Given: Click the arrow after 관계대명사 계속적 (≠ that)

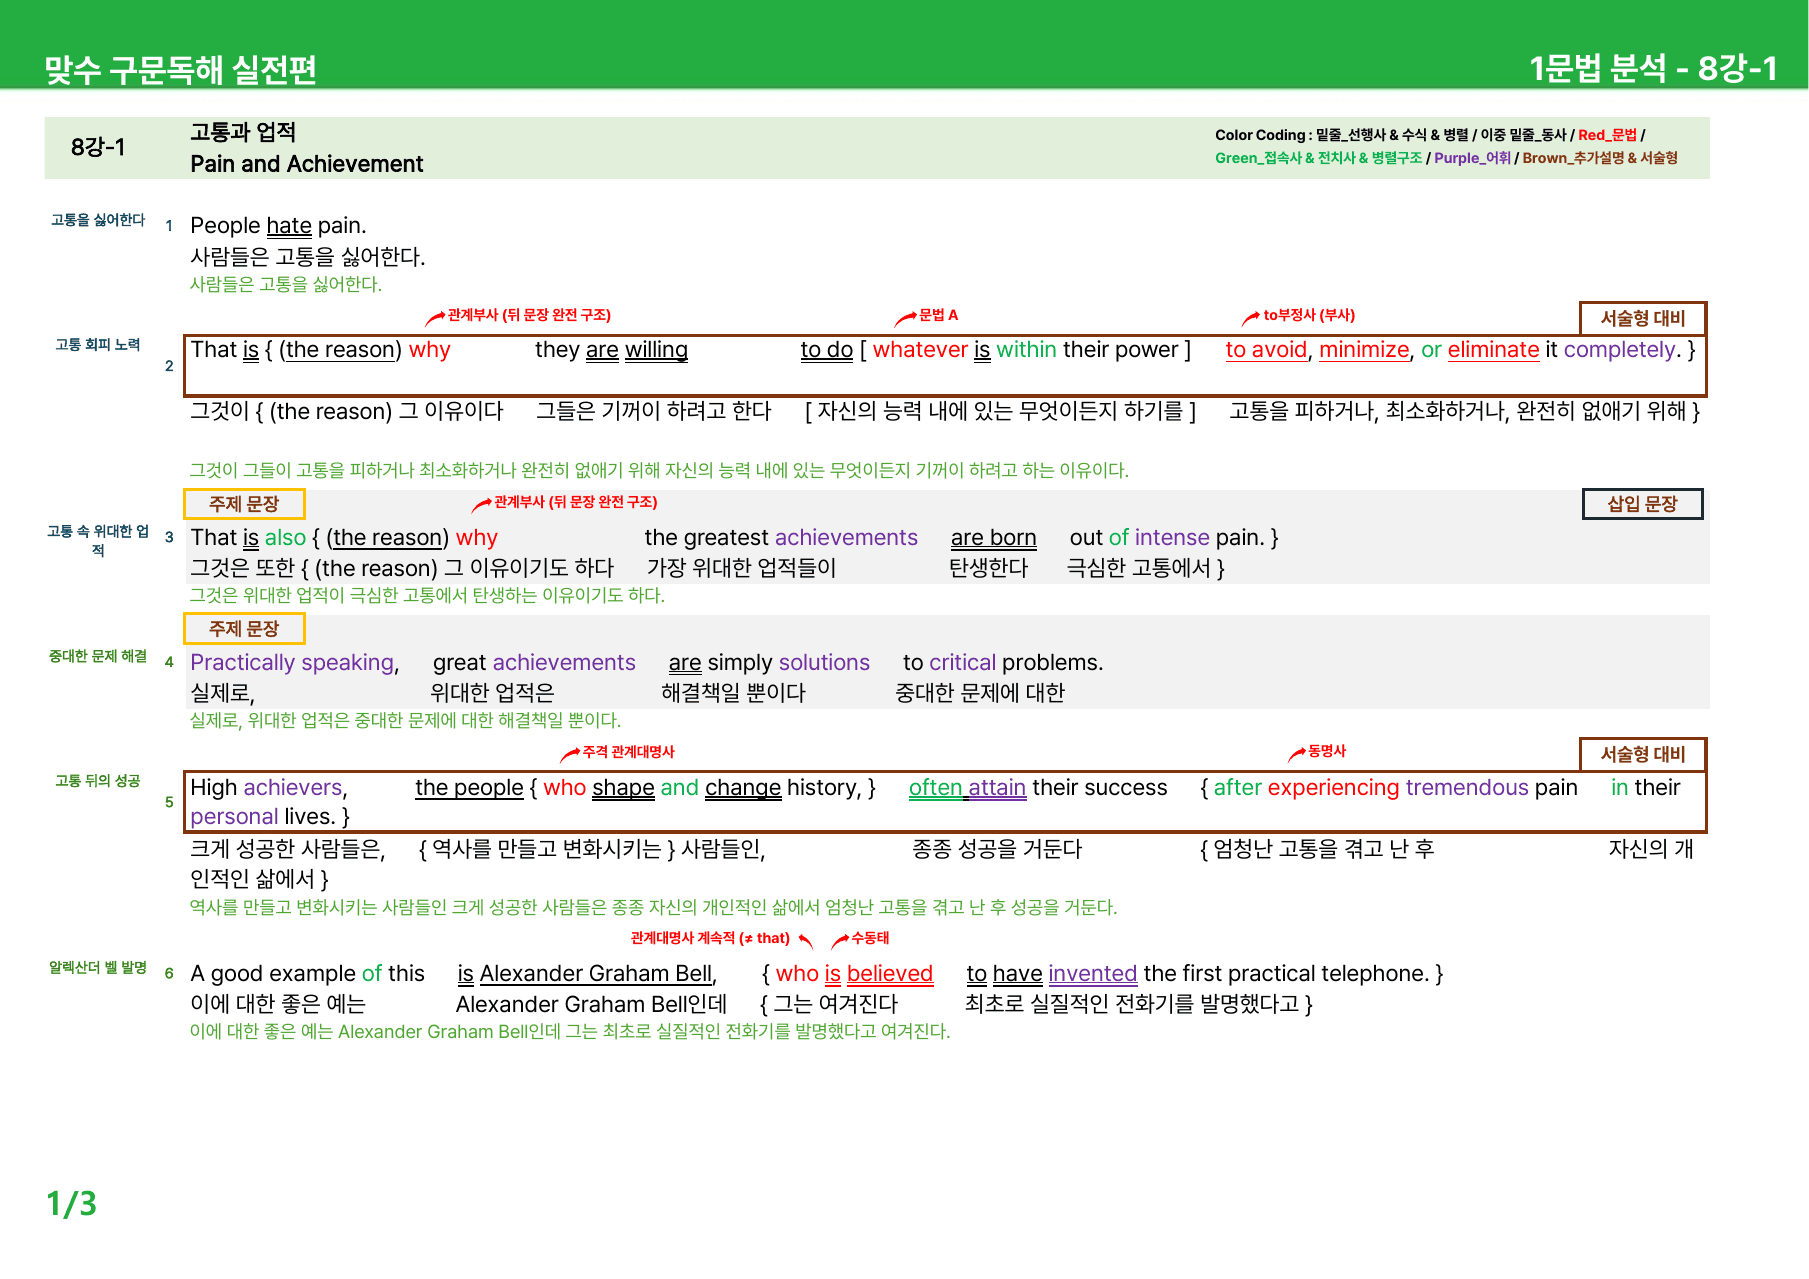Looking at the screenshot, I should [x=806, y=941].
